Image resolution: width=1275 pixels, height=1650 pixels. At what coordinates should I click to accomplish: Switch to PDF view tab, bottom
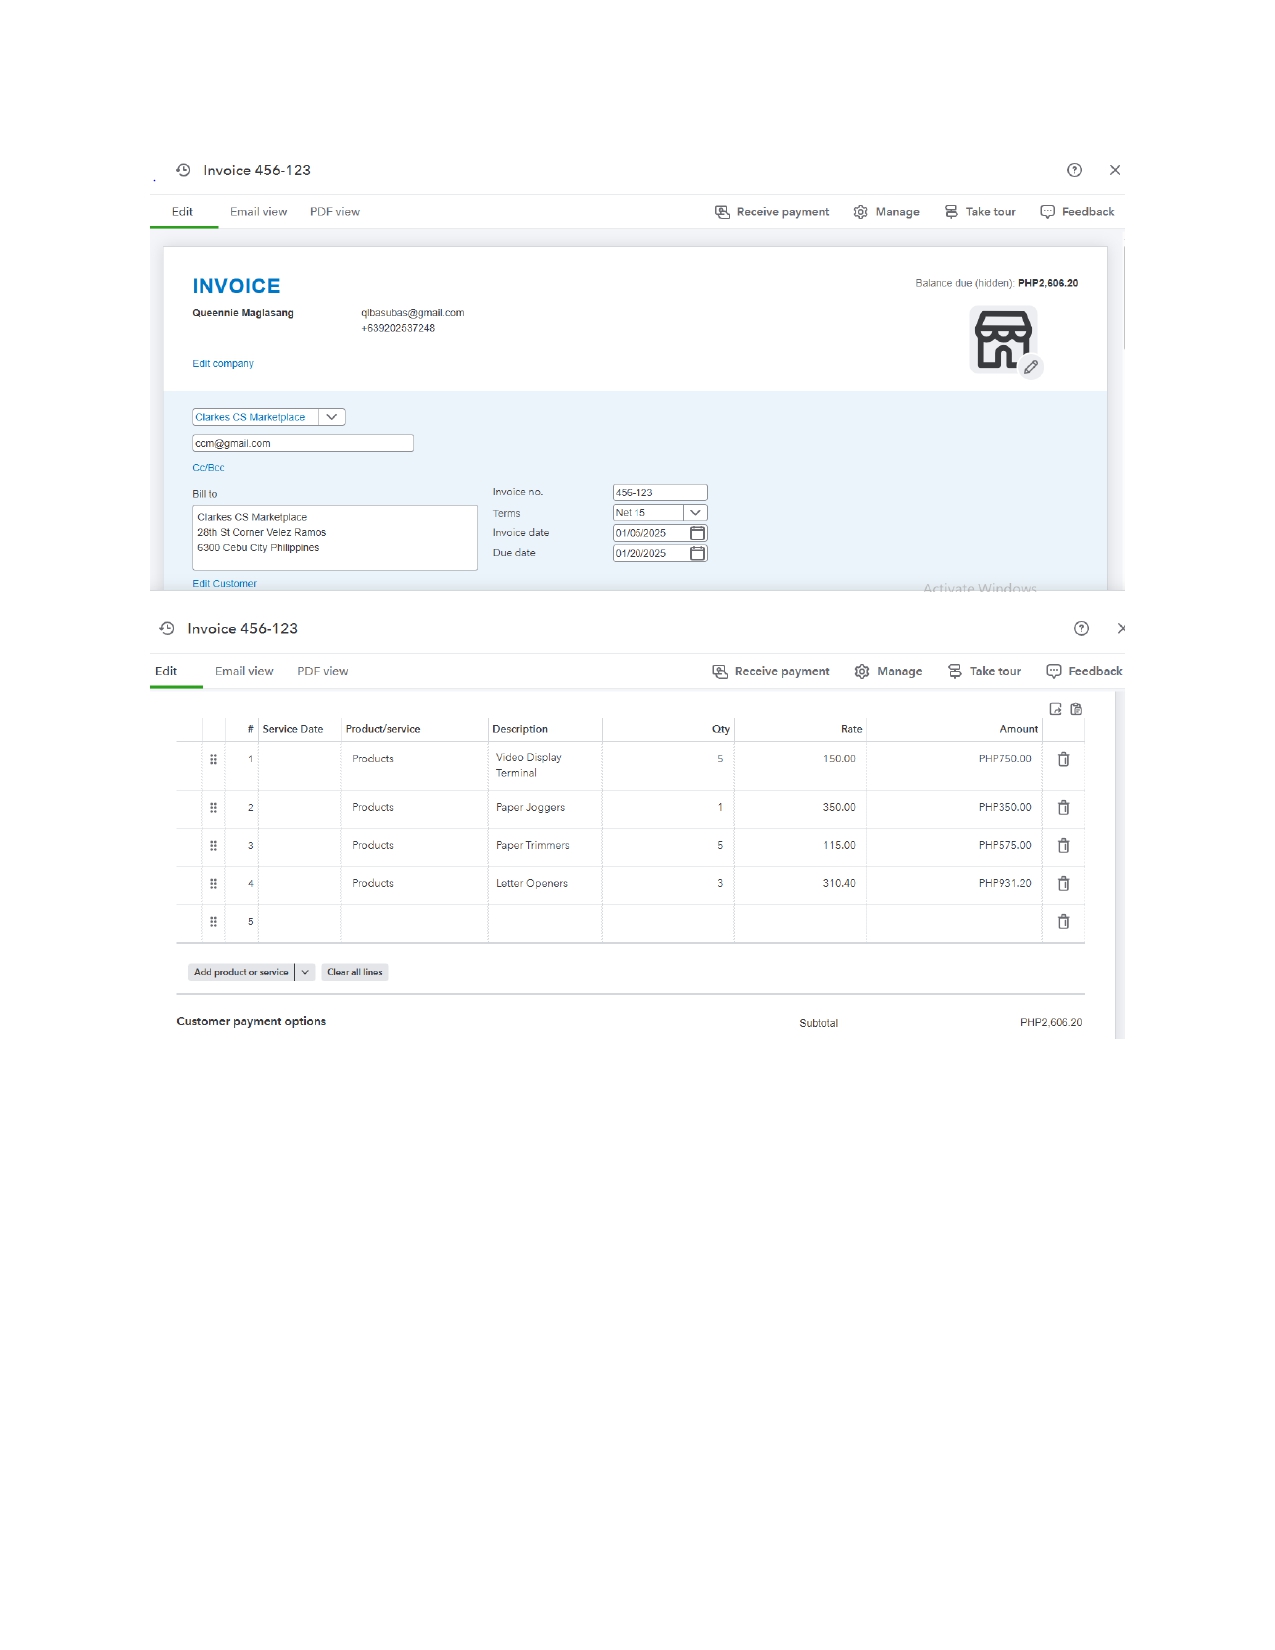323,671
